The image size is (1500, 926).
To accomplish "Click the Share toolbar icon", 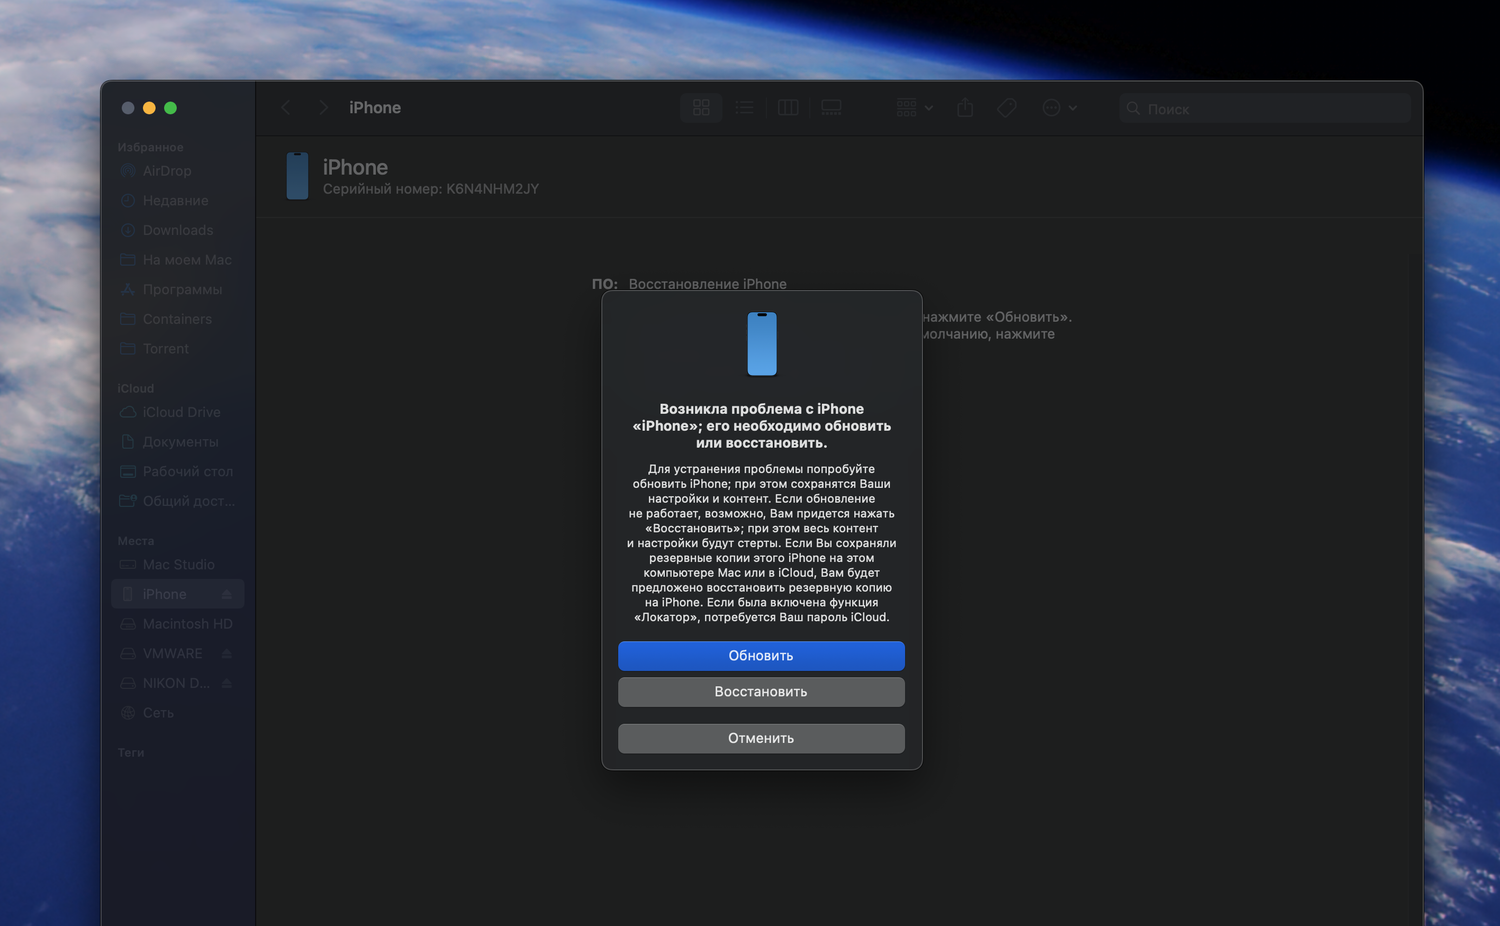I will point(965,108).
